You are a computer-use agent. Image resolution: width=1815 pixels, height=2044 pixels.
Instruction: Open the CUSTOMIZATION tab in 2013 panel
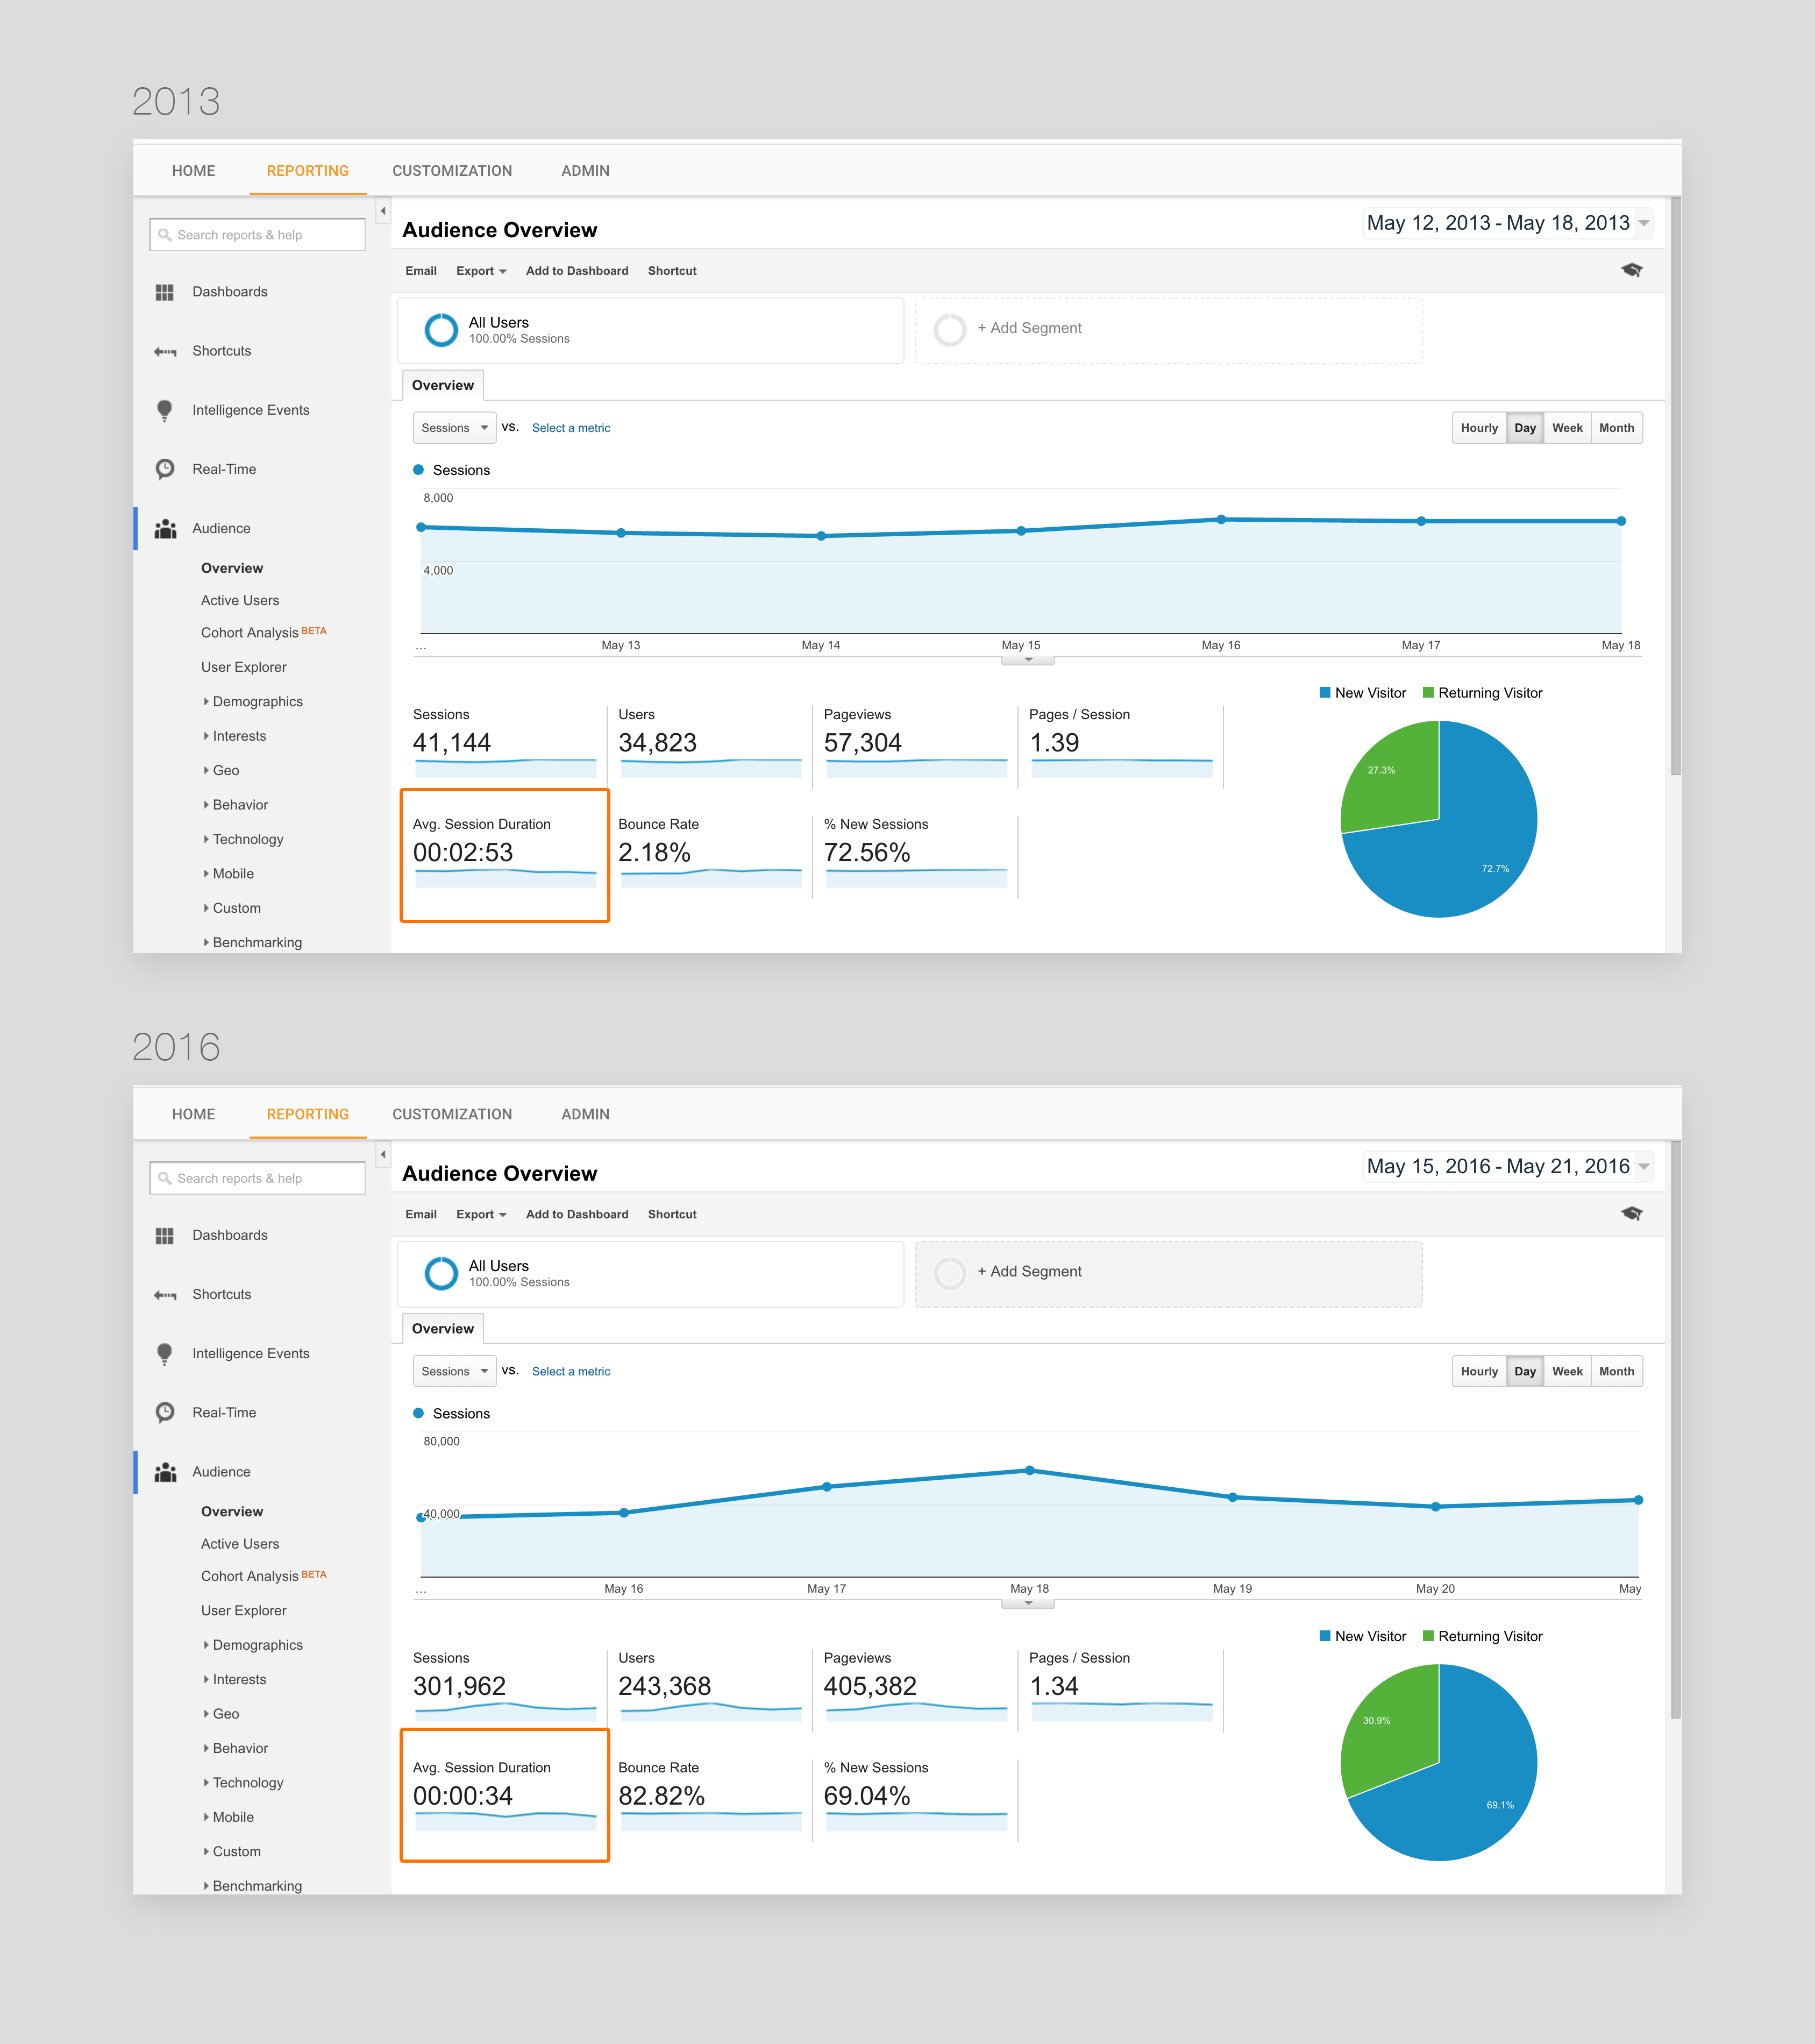click(452, 171)
